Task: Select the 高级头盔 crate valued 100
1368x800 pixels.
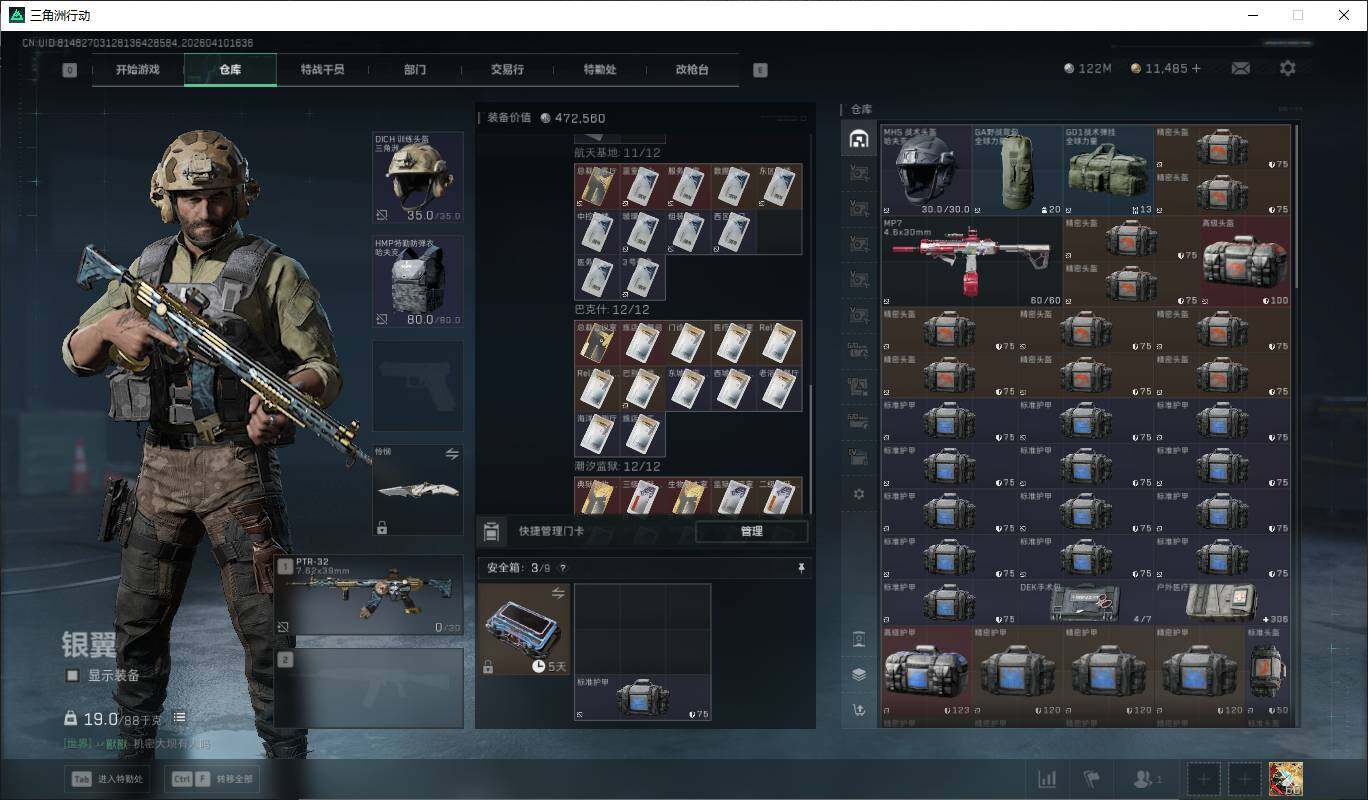Action: tap(1245, 261)
